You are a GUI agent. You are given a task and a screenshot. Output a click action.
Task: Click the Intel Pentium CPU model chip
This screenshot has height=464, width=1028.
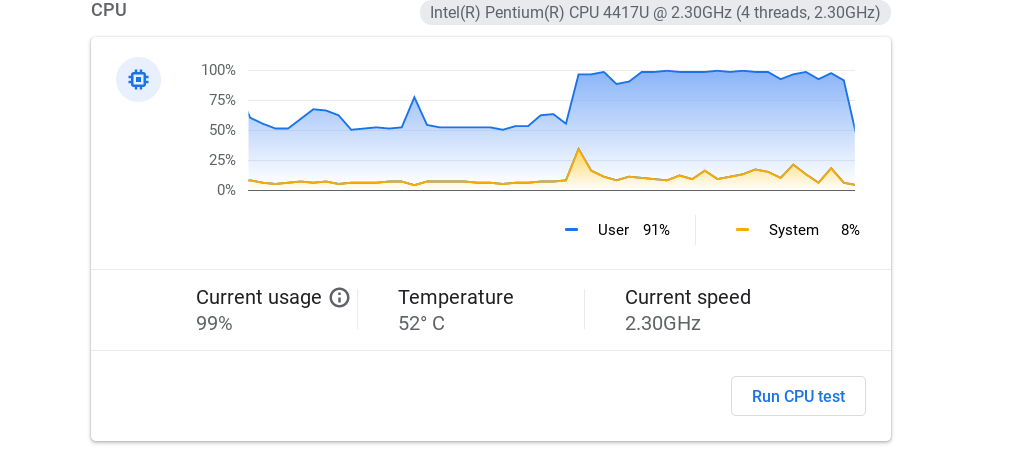[655, 13]
